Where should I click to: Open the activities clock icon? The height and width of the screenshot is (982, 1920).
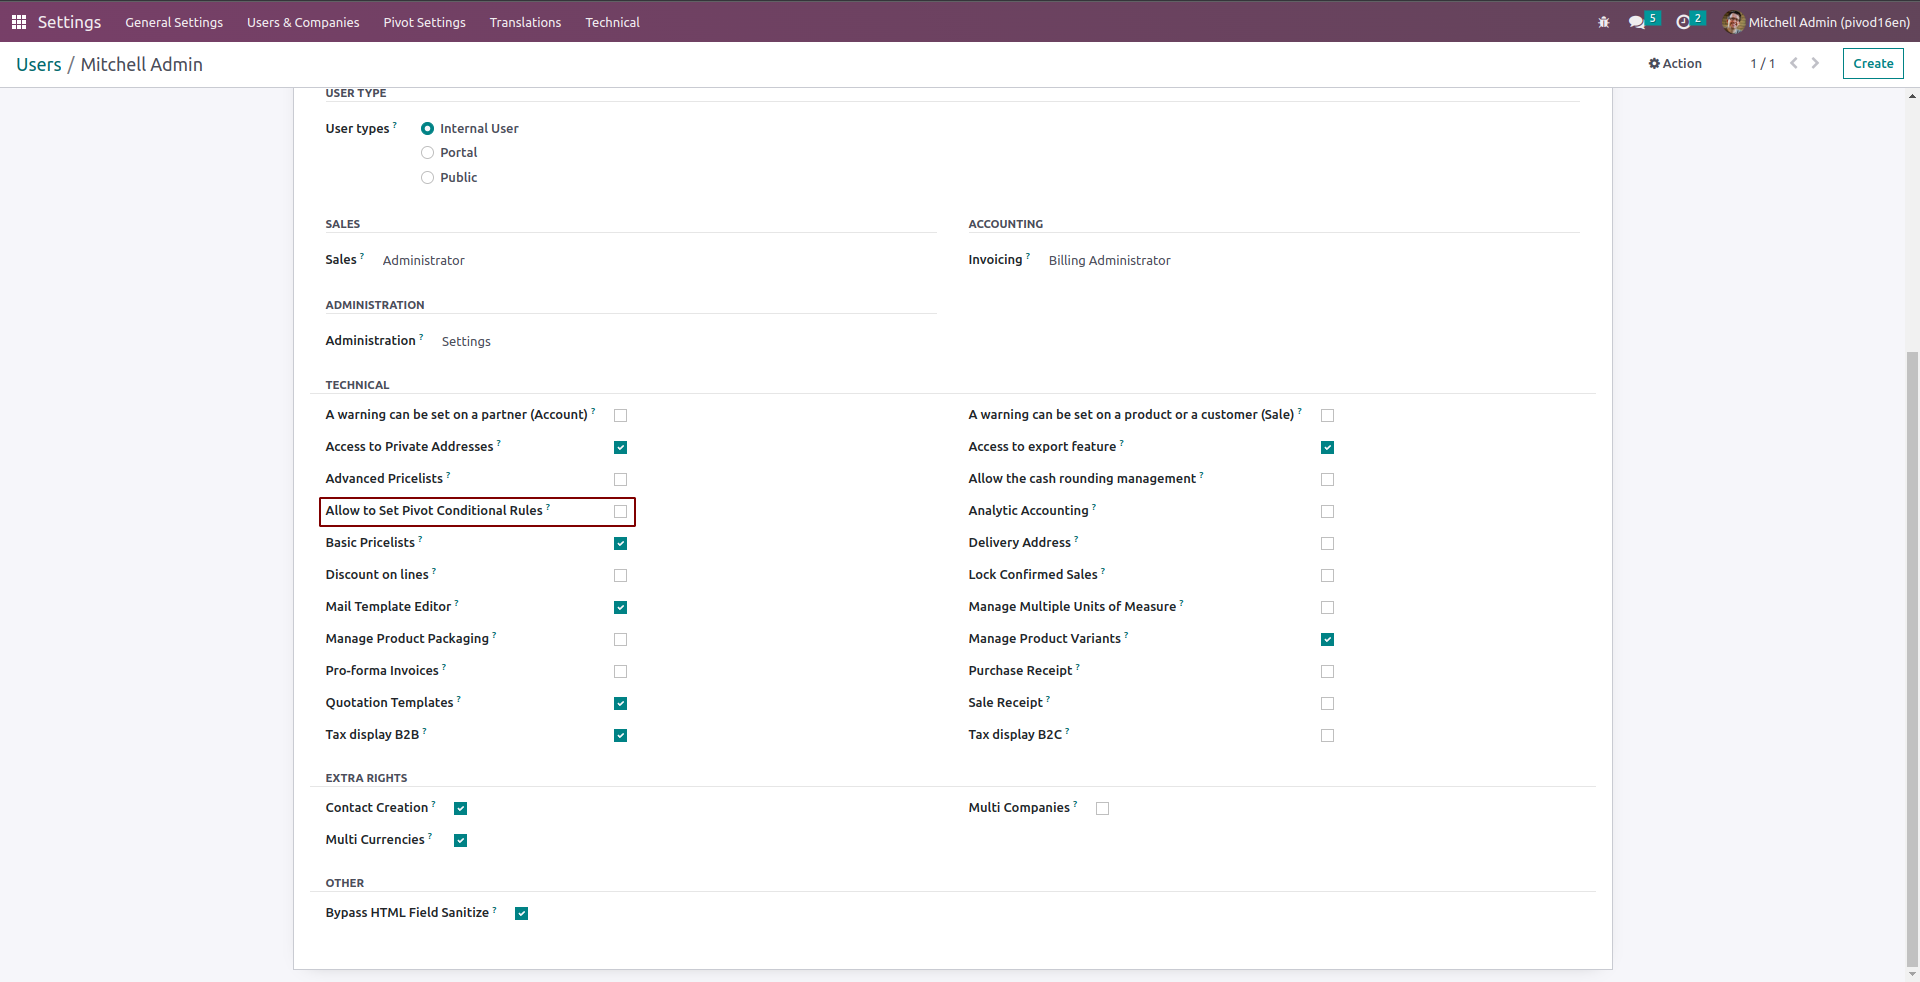click(x=1683, y=22)
